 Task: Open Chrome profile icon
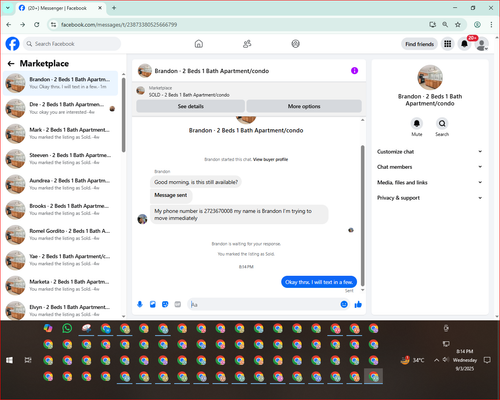tap(477, 25)
